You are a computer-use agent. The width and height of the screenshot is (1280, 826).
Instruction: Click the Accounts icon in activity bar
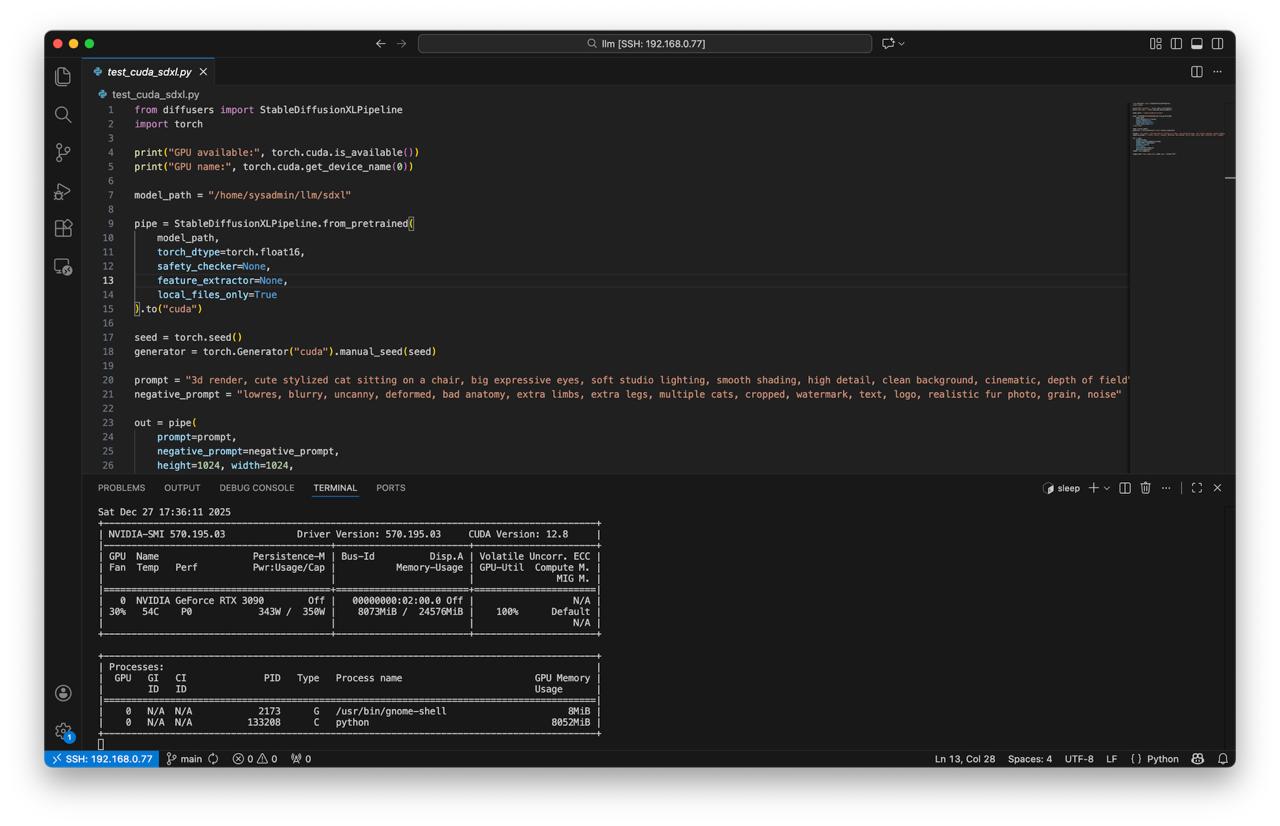[63, 693]
